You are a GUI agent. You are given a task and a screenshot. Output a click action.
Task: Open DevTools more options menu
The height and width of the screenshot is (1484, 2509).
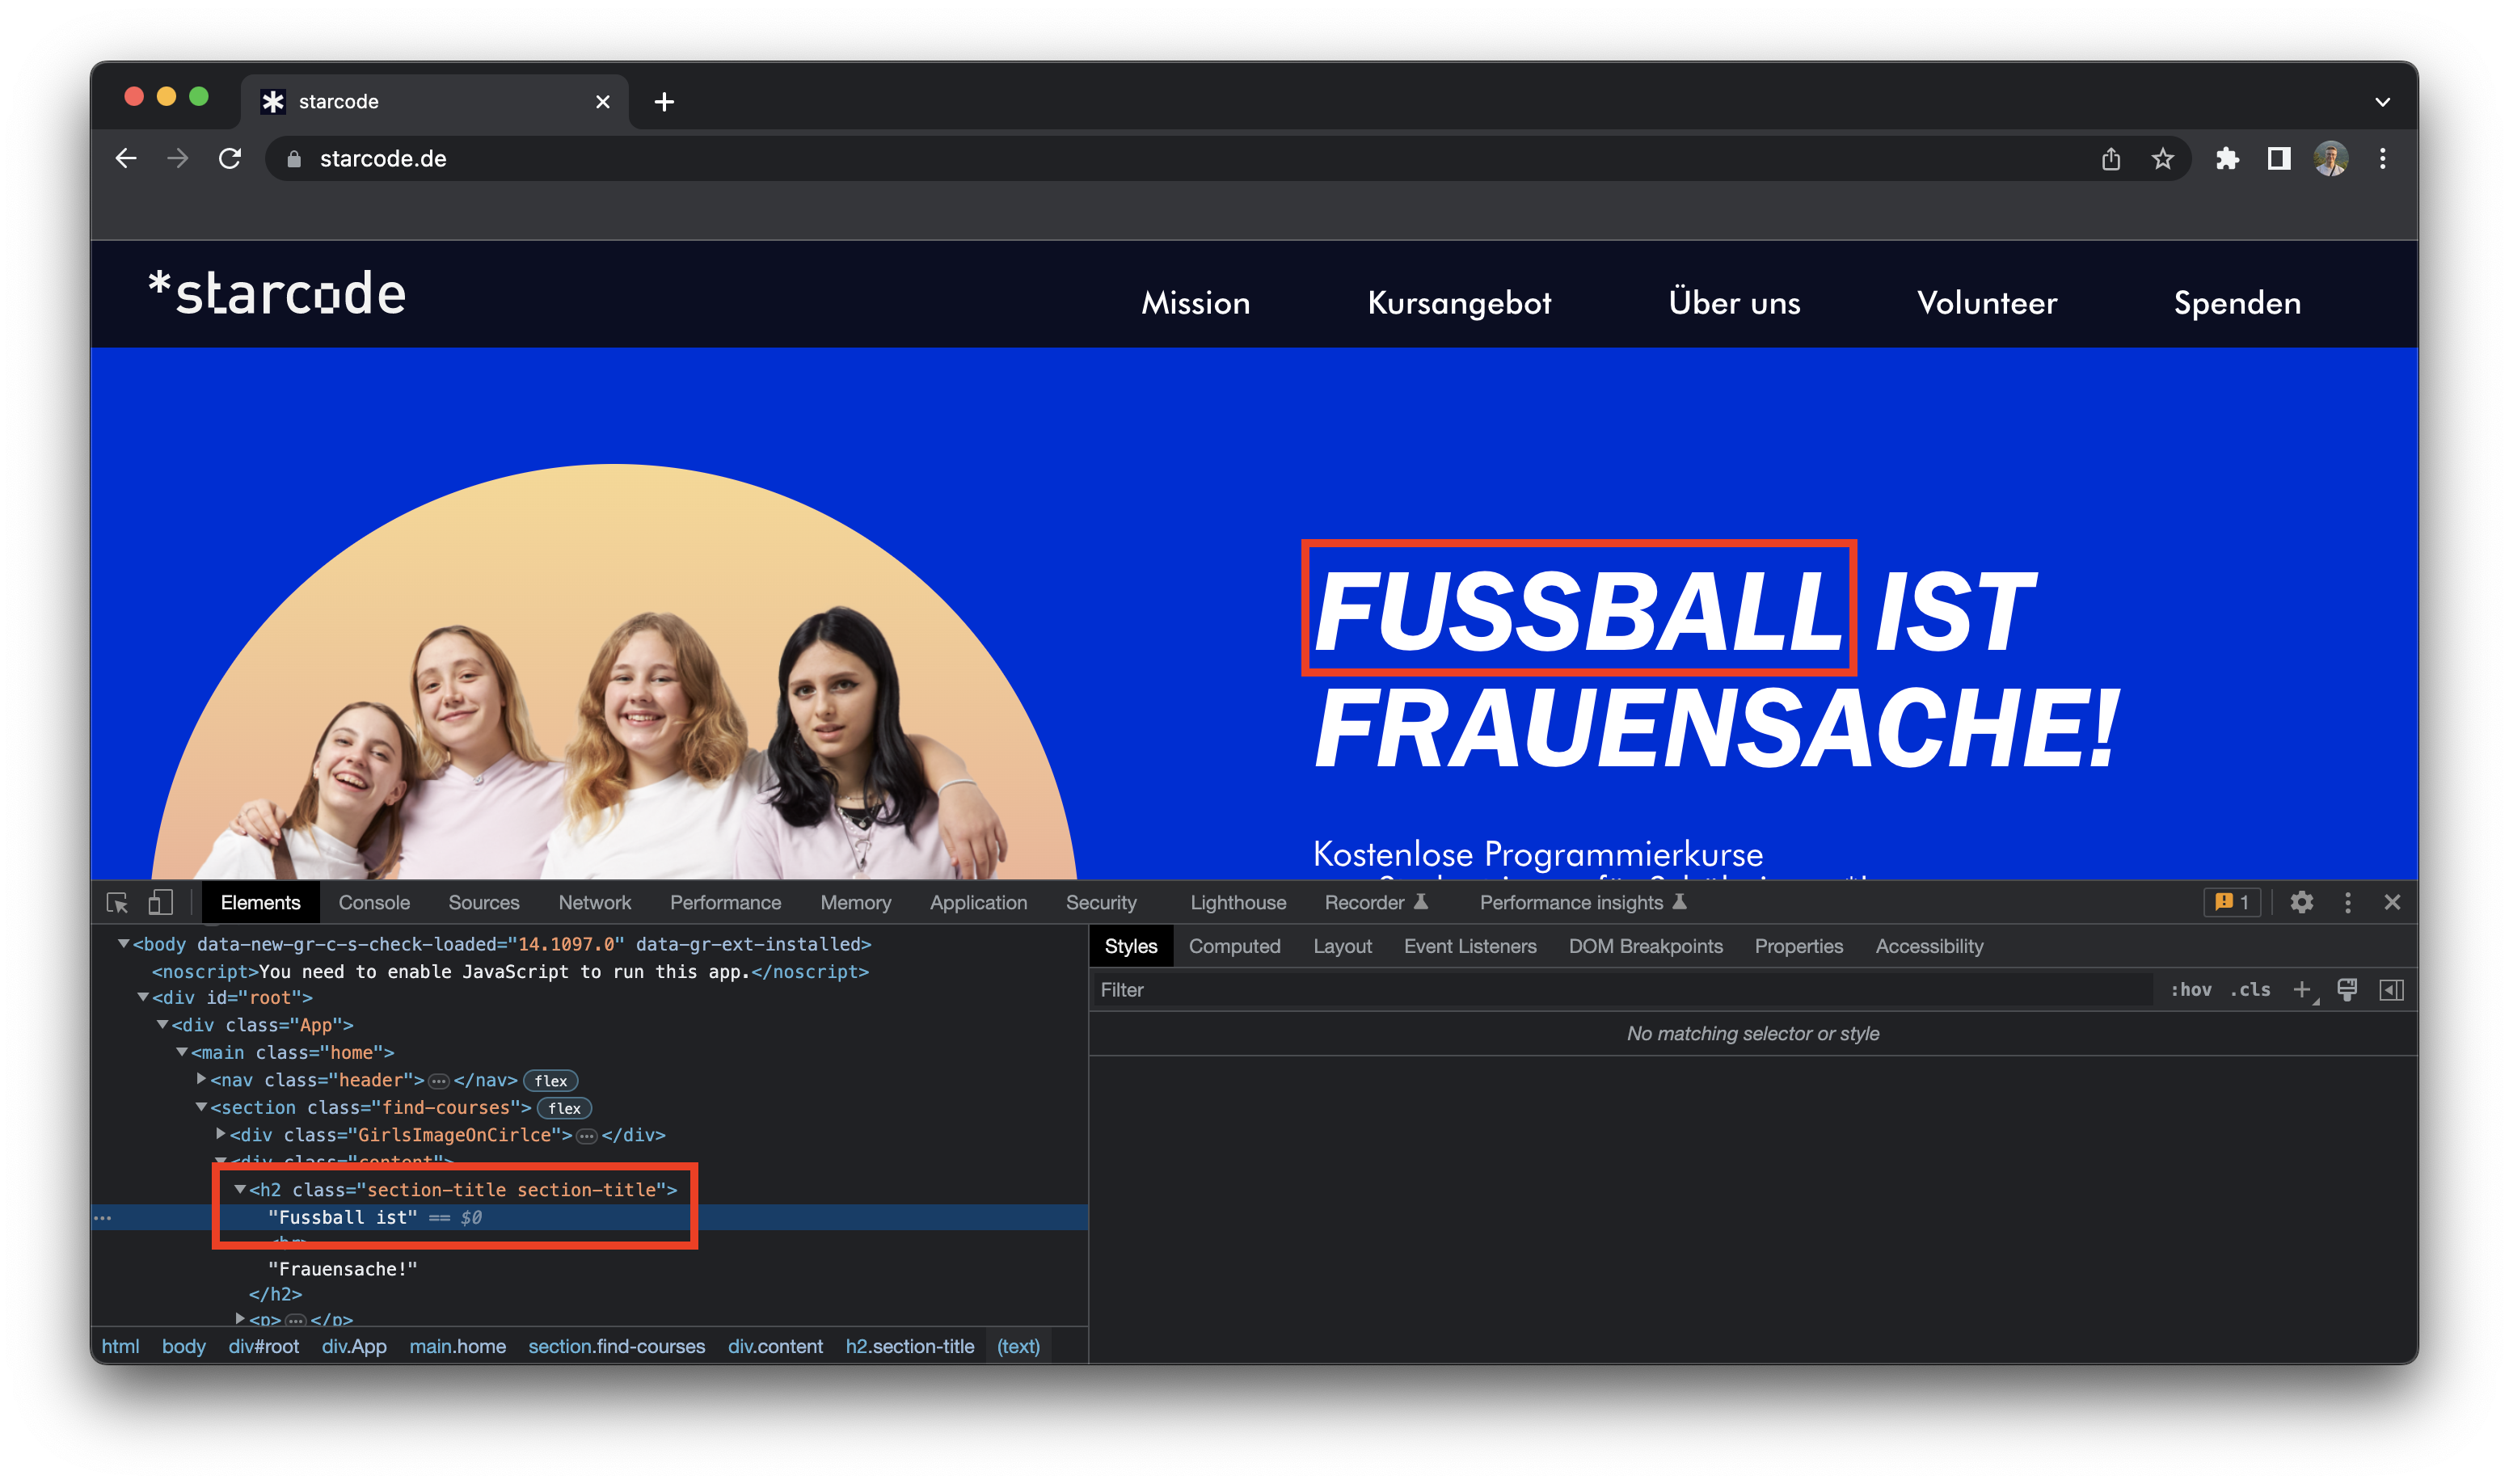click(x=2348, y=902)
